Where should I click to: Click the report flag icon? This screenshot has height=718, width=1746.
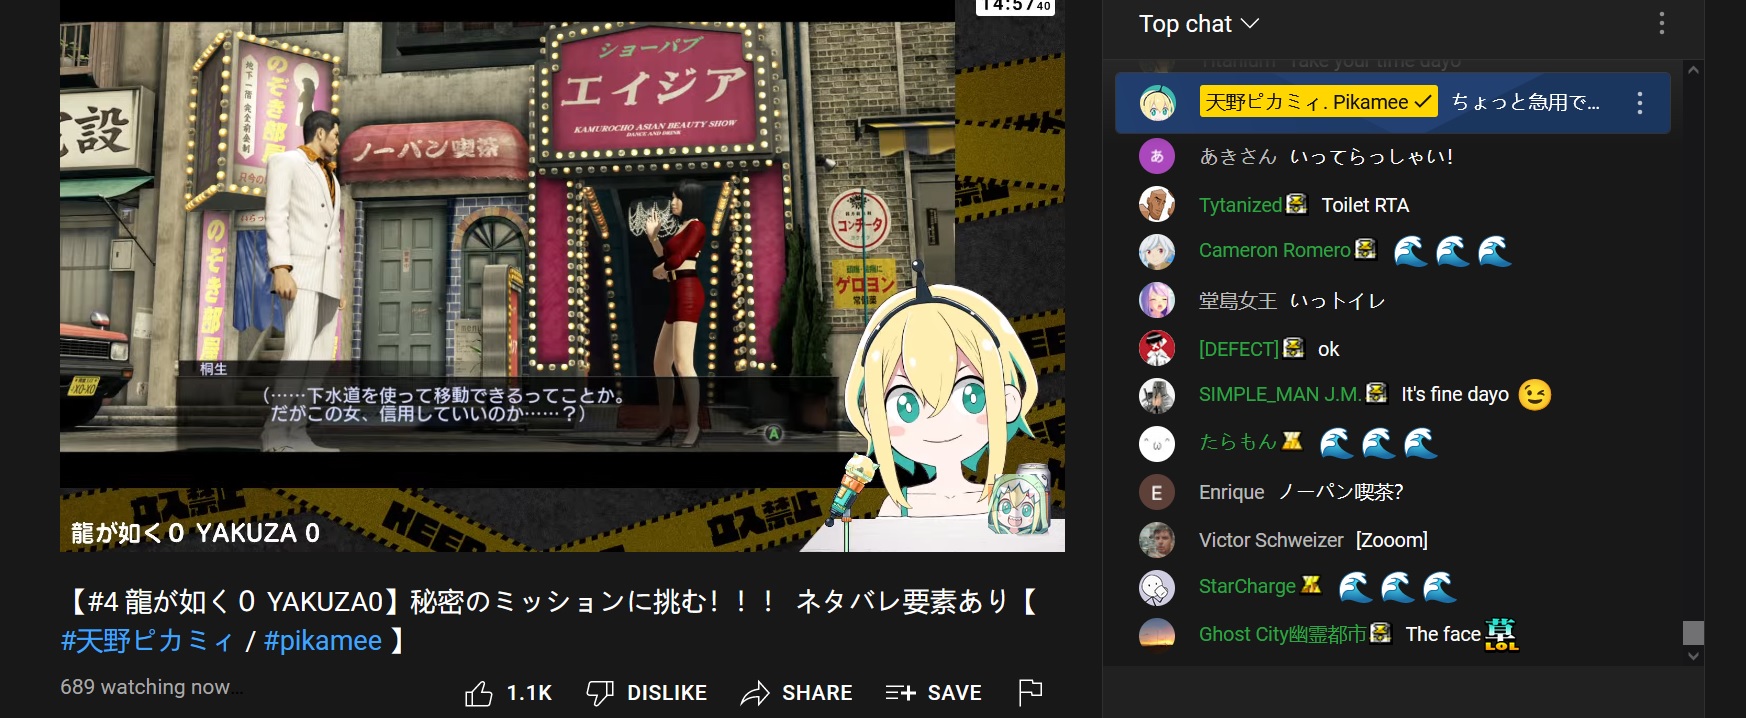point(1030,691)
